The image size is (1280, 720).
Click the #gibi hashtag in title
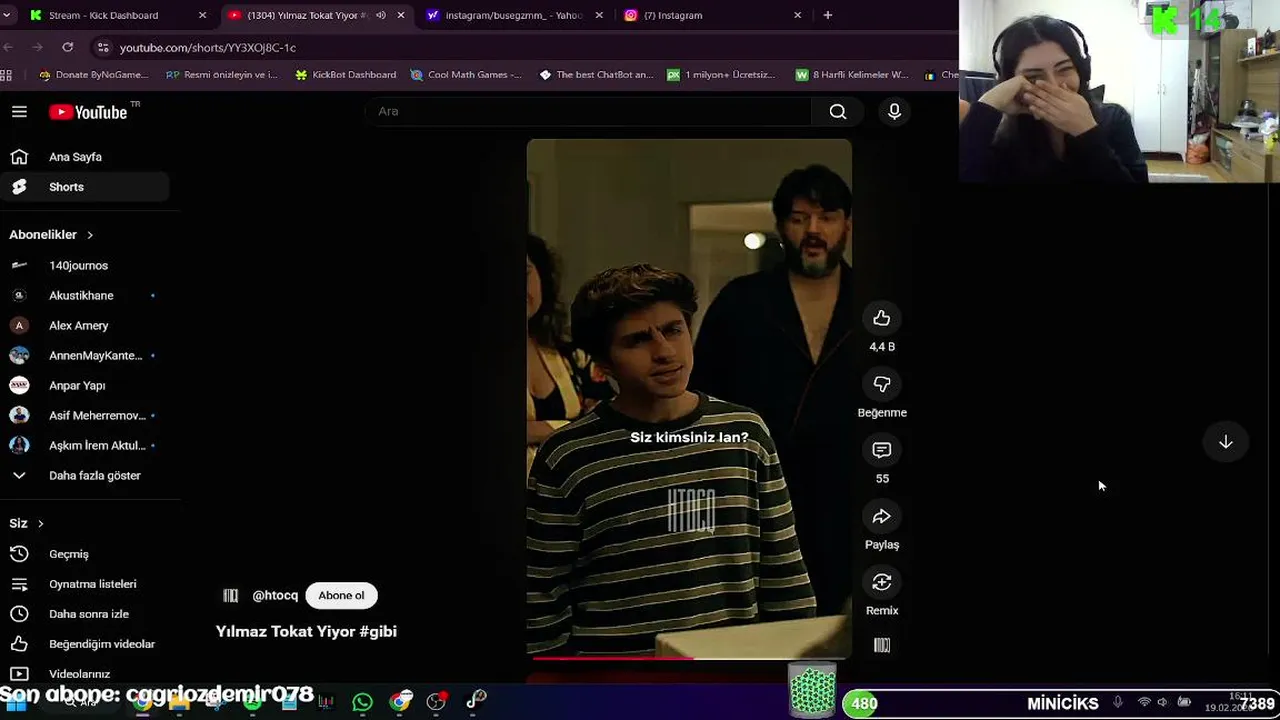tap(378, 631)
